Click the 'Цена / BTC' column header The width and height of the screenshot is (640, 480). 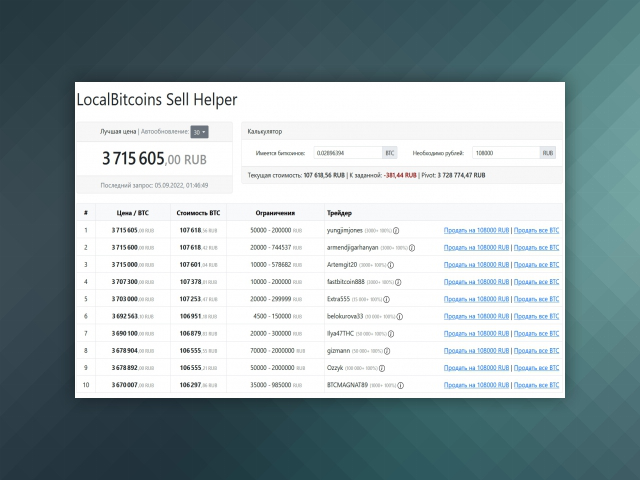click(133, 213)
